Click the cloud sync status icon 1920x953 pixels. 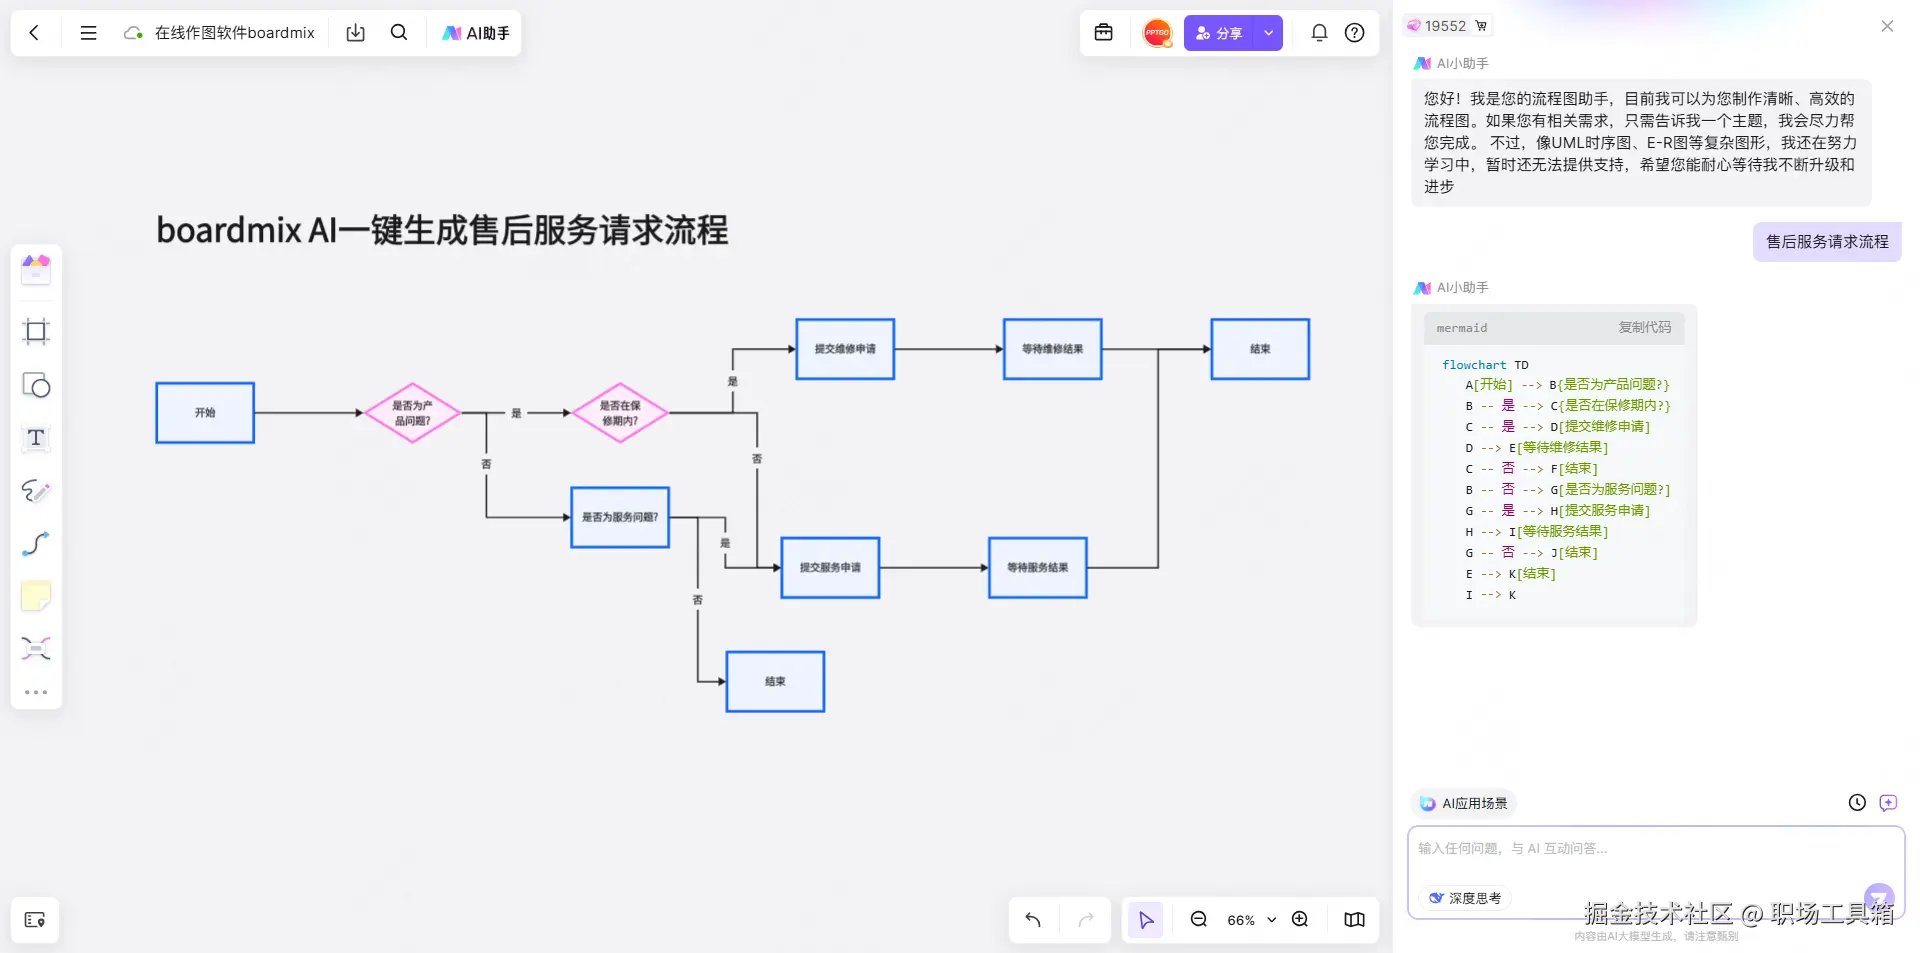click(x=133, y=33)
